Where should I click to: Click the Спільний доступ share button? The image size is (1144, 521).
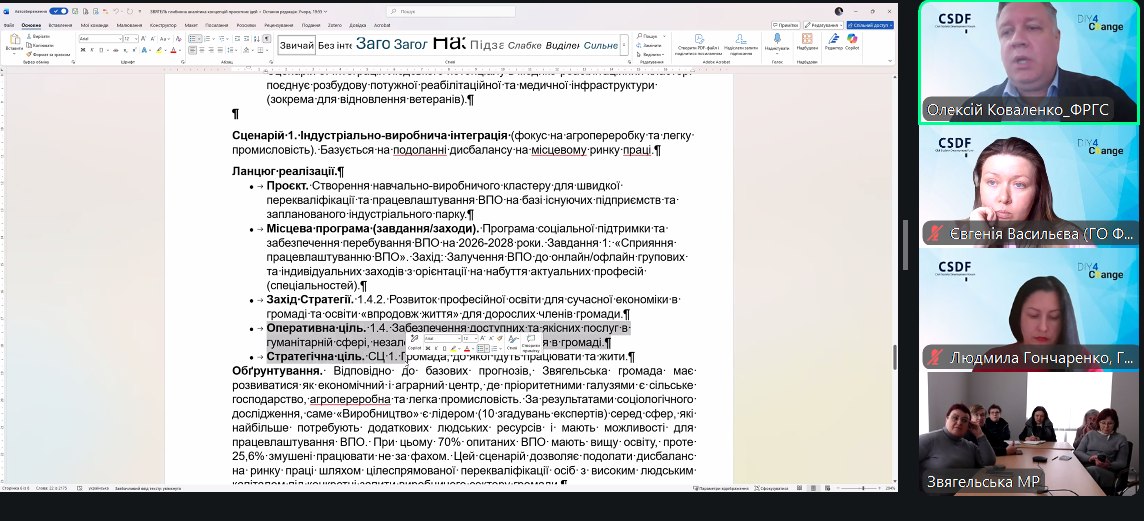click(870, 25)
